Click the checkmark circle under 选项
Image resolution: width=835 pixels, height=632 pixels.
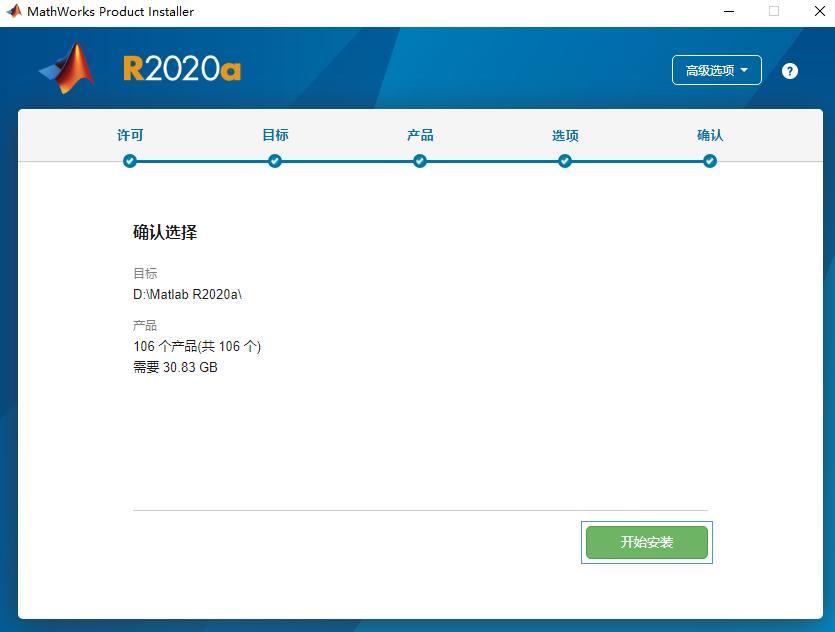tap(565, 161)
